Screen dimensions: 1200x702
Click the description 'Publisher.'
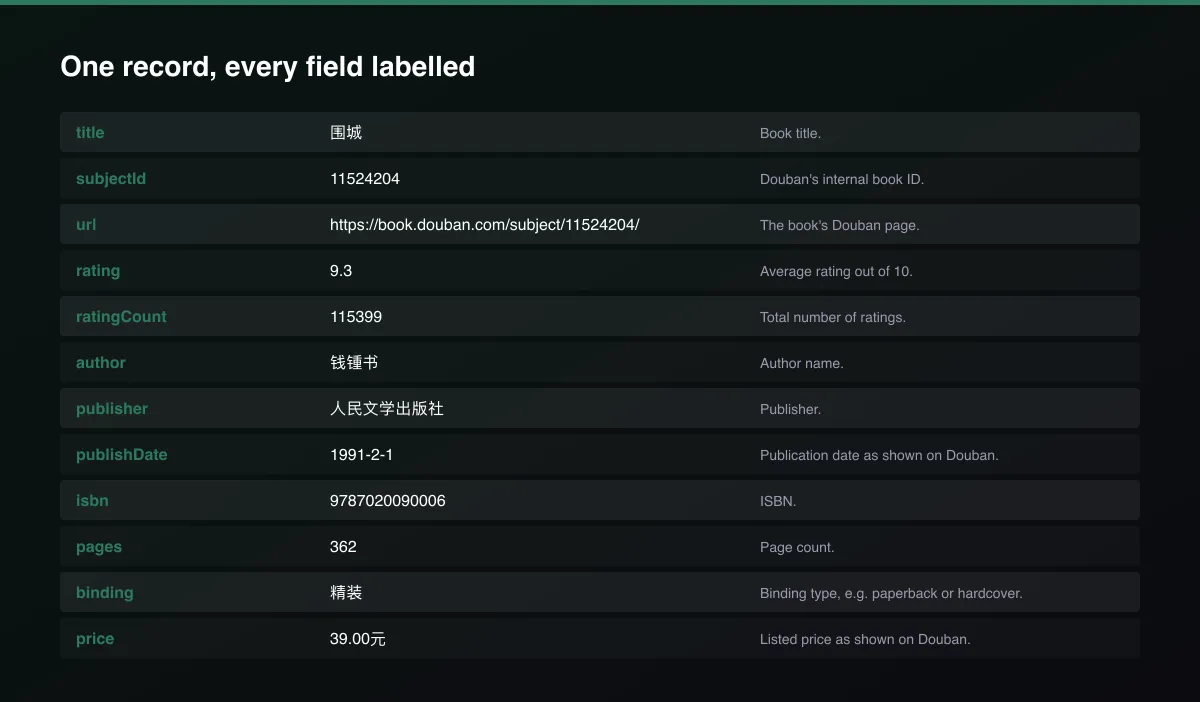[x=791, y=409]
